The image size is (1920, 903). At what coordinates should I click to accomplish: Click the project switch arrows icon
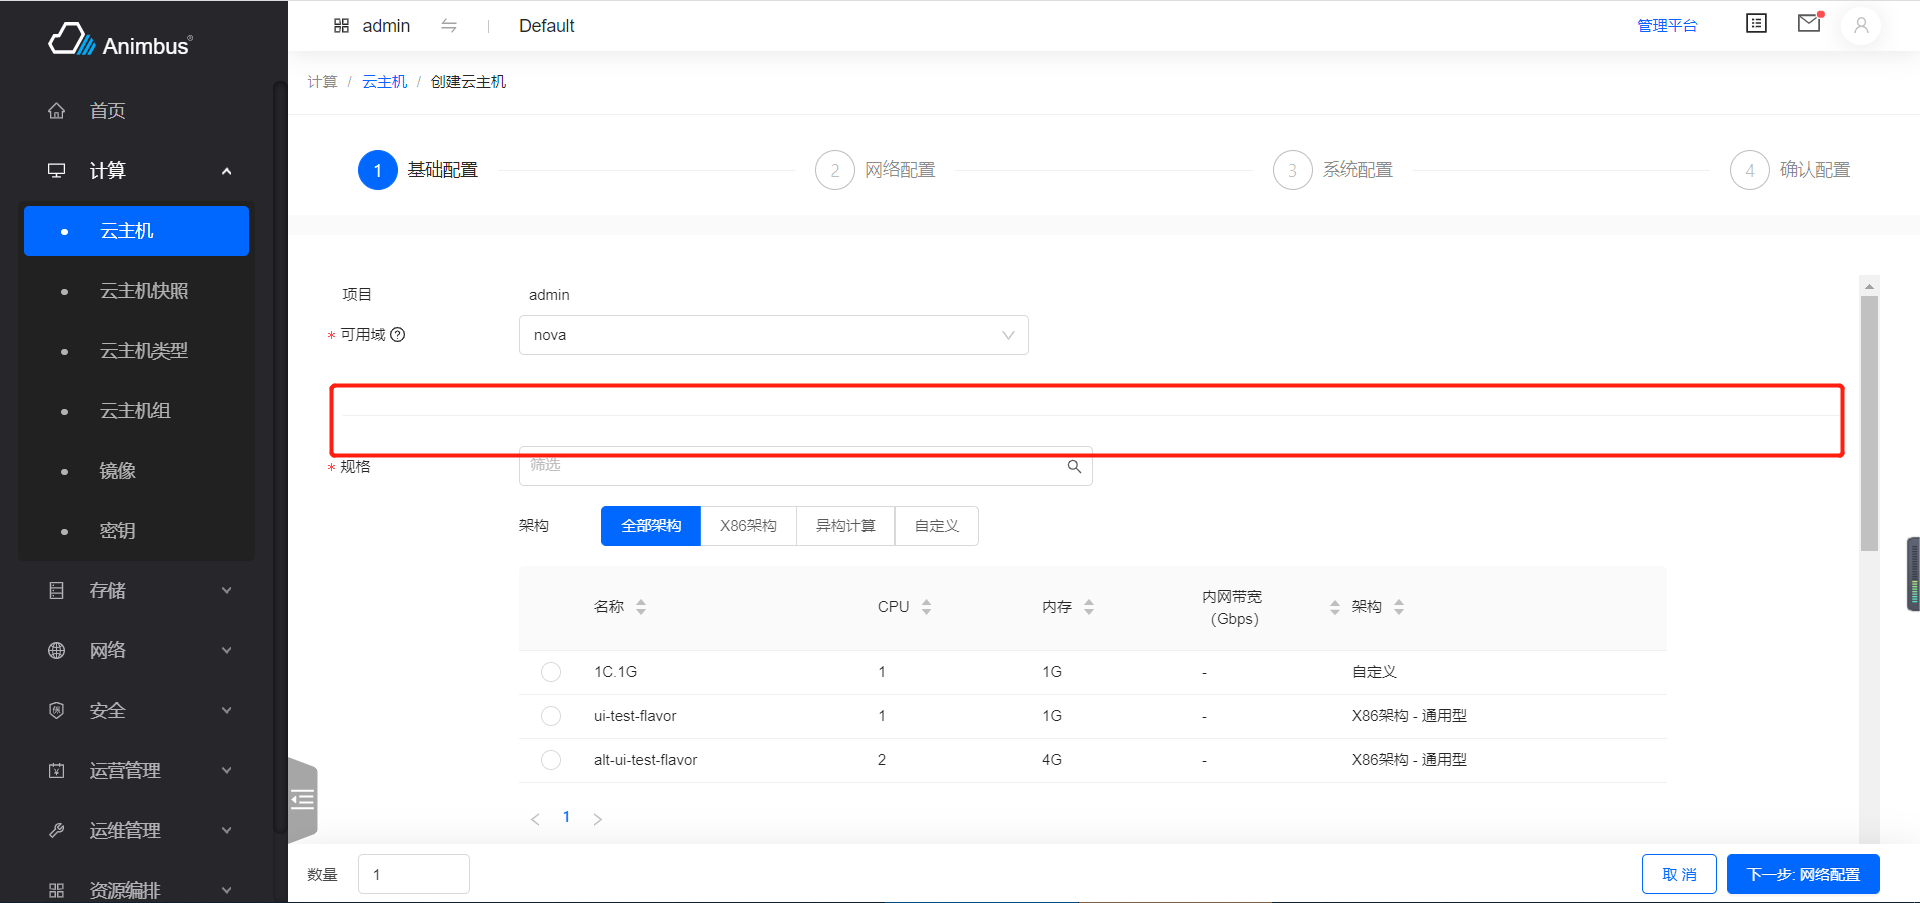click(449, 26)
